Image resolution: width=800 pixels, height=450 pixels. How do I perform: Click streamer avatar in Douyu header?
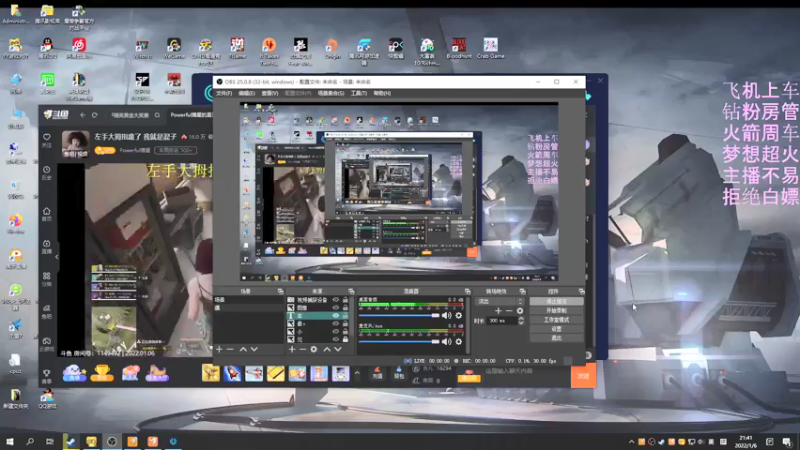(76, 143)
